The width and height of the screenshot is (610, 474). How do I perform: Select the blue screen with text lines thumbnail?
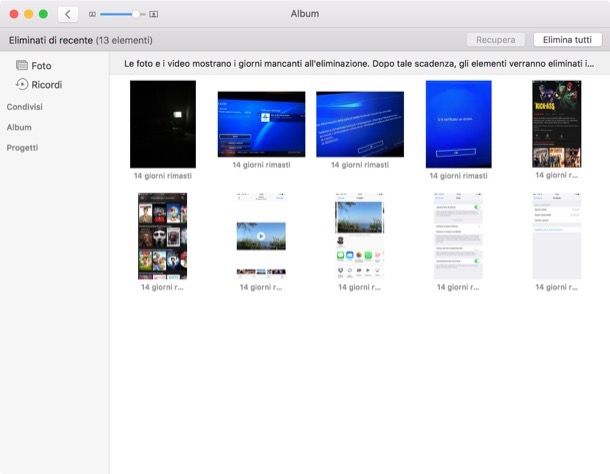(360, 124)
